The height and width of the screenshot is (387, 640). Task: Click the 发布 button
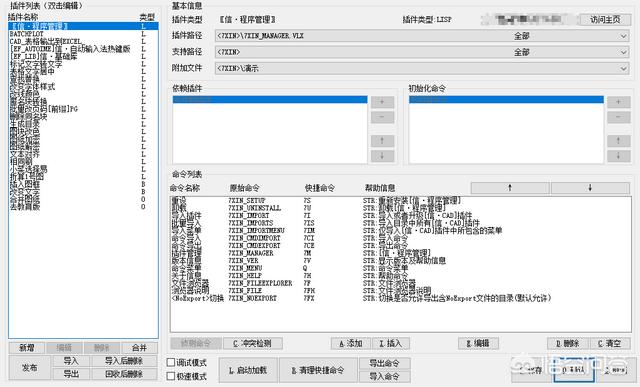29,368
